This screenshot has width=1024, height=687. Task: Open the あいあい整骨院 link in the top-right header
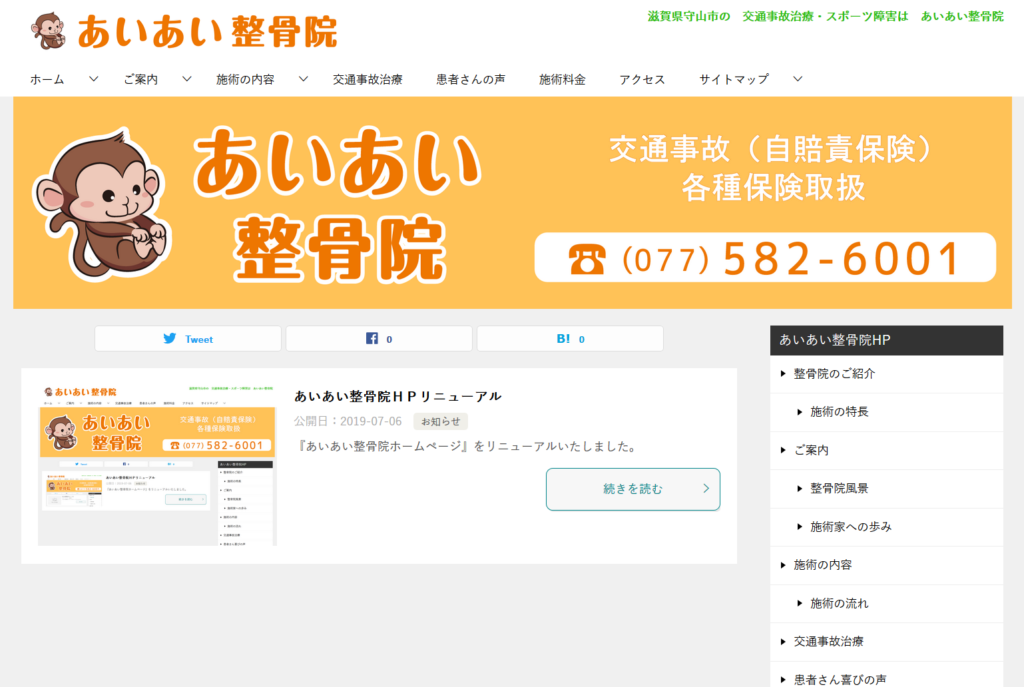[x=961, y=16]
